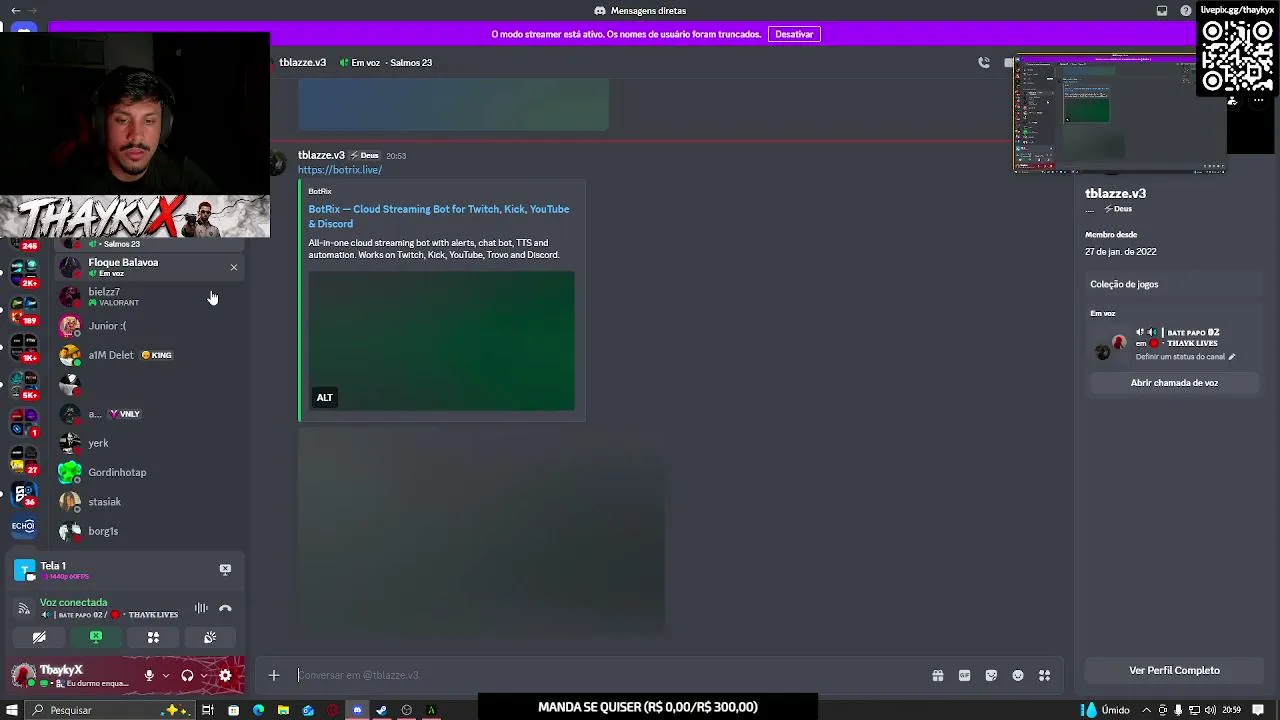Toggle screen sharing green button
Image resolution: width=1280 pixels, height=720 pixels.
point(96,637)
